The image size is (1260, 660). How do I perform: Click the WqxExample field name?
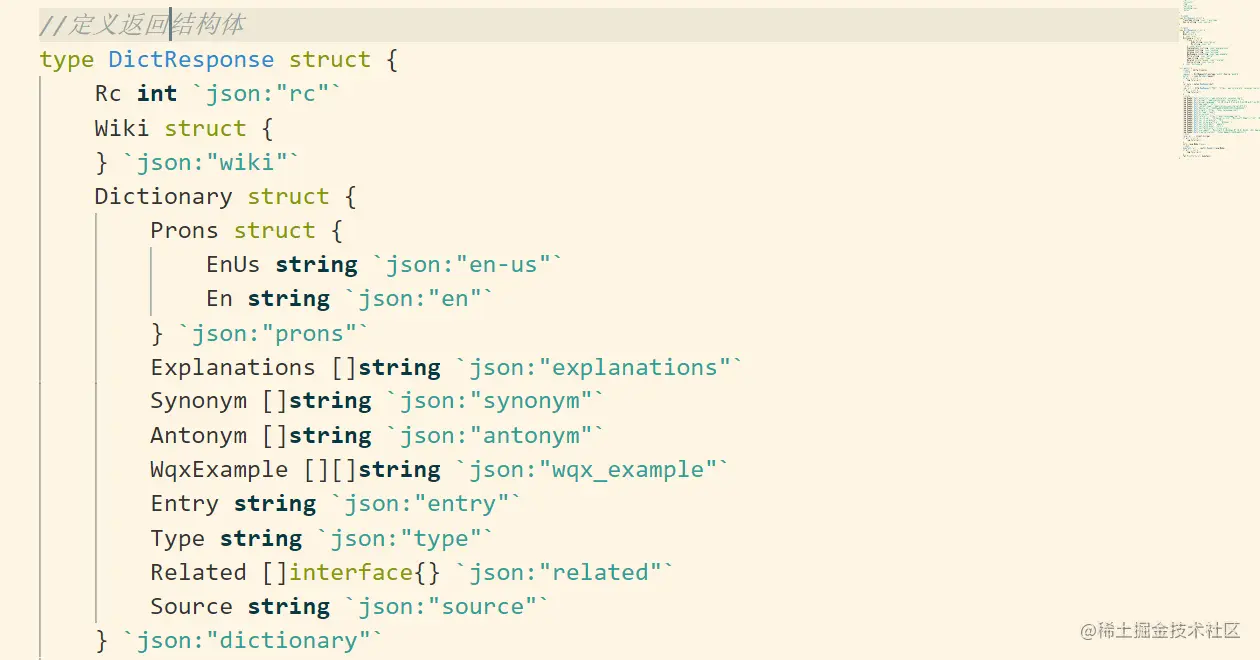pos(219,470)
